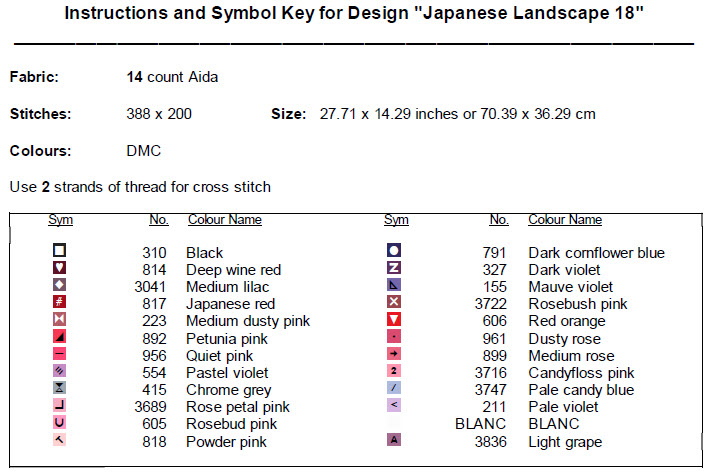Select the 'DMC' colours value
Viewport: 712px width, 475px height.
[x=144, y=151]
